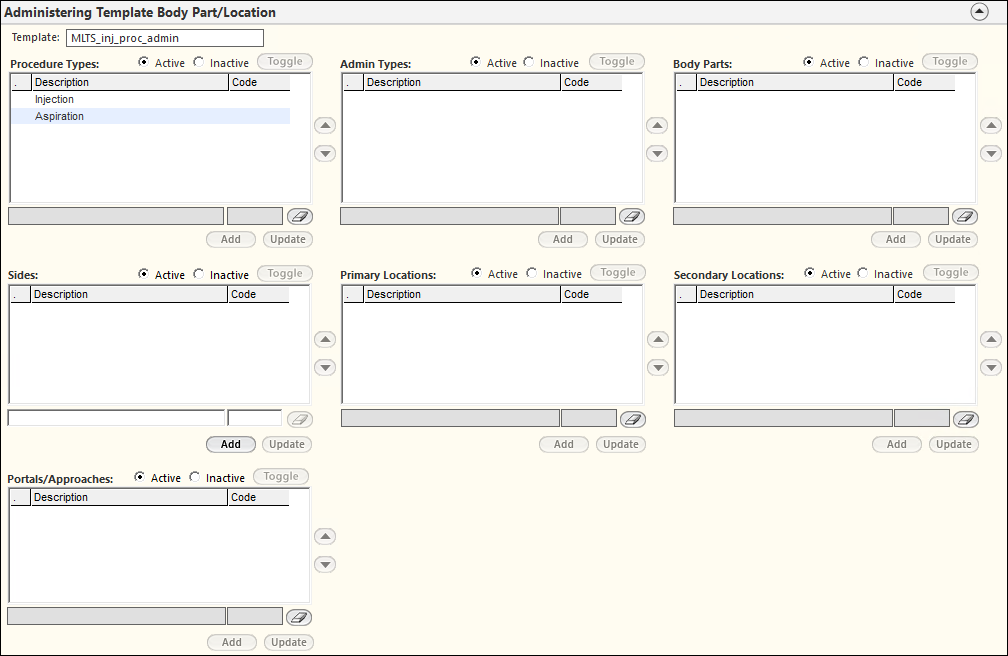
Task: Click Toggle button for Body Parts
Action: (950, 61)
